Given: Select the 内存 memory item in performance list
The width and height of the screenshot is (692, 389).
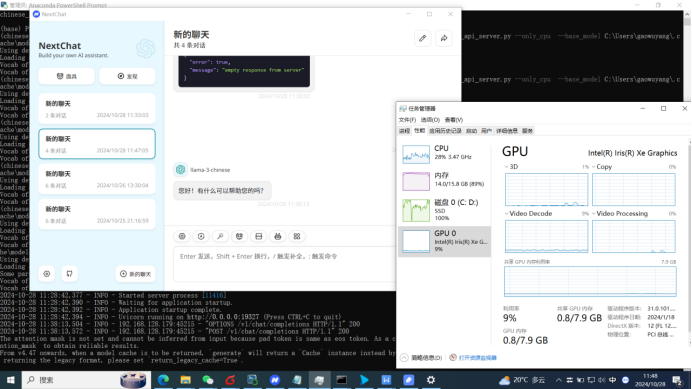Looking at the screenshot, I should (x=444, y=181).
